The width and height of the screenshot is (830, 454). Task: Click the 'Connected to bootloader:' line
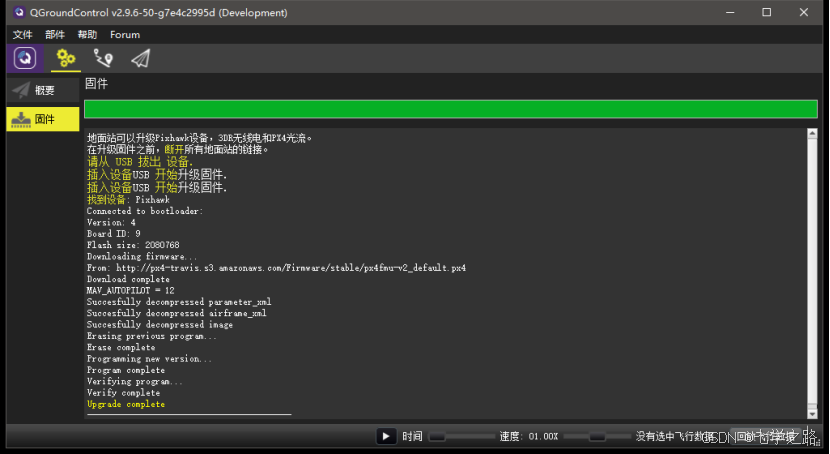click(145, 211)
